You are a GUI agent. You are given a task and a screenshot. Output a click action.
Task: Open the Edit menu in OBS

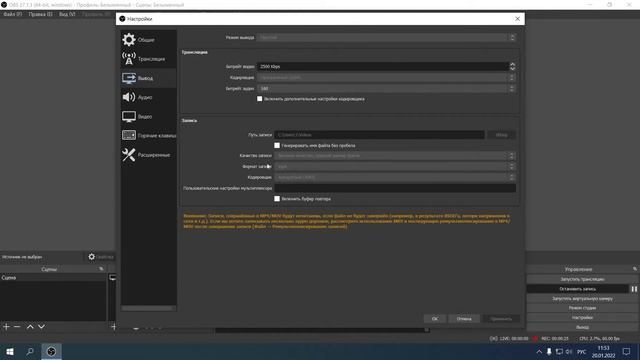coord(40,14)
